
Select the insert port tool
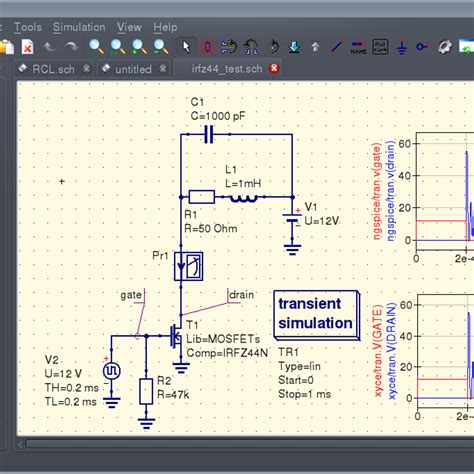423,47
